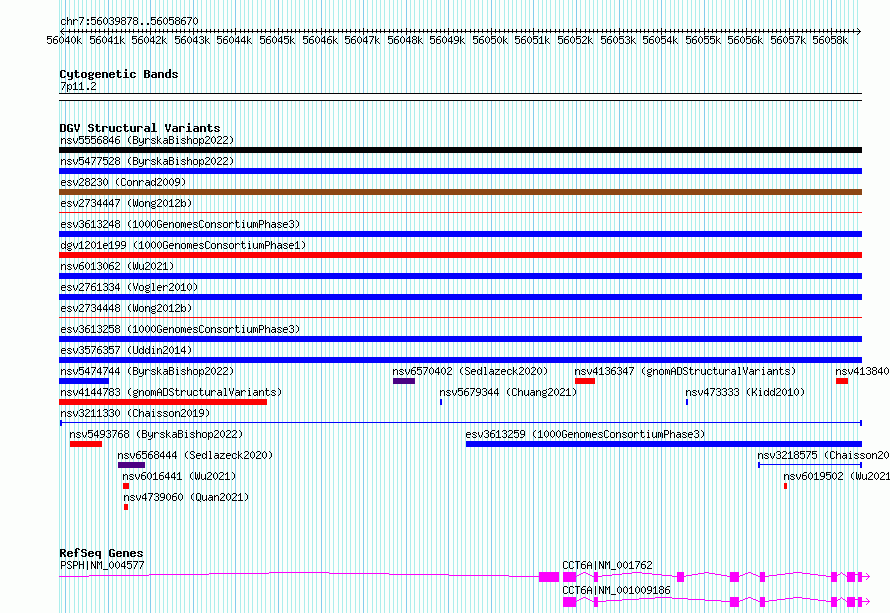Select the nsv473333 (Kidd2010) label
This screenshot has height=613, width=890.
coord(745,392)
